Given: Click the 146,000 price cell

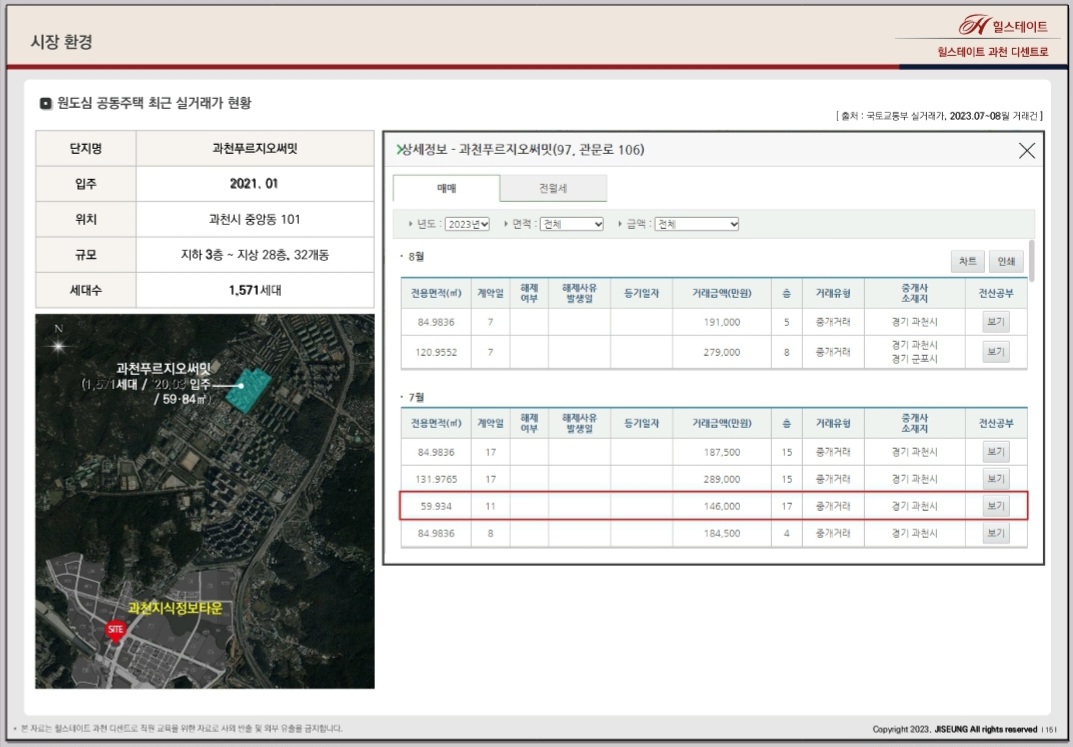Looking at the screenshot, I should (721, 506).
